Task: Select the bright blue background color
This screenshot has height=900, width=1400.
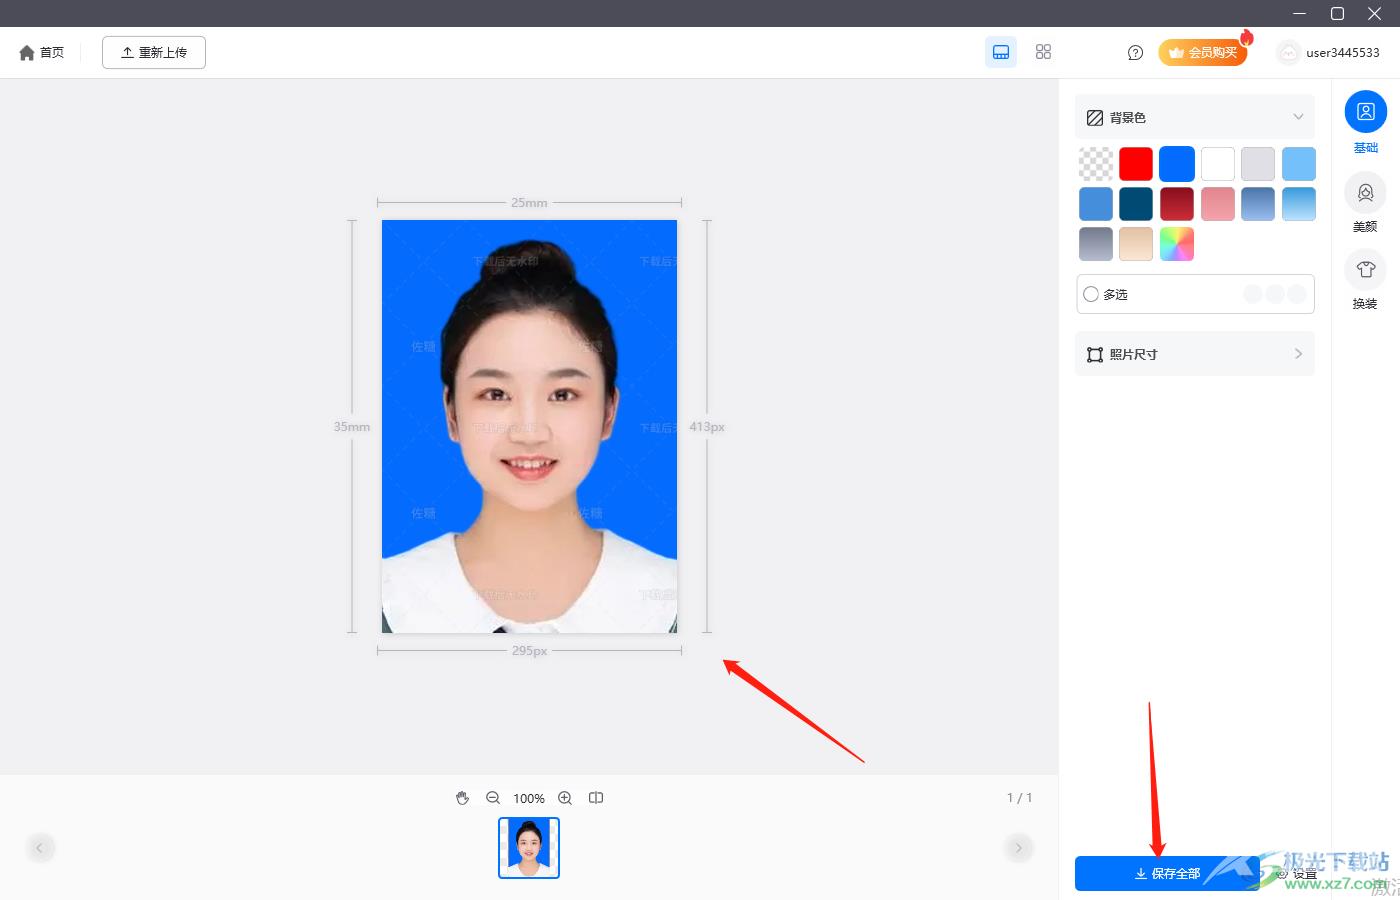Action: tap(1177, 164)
